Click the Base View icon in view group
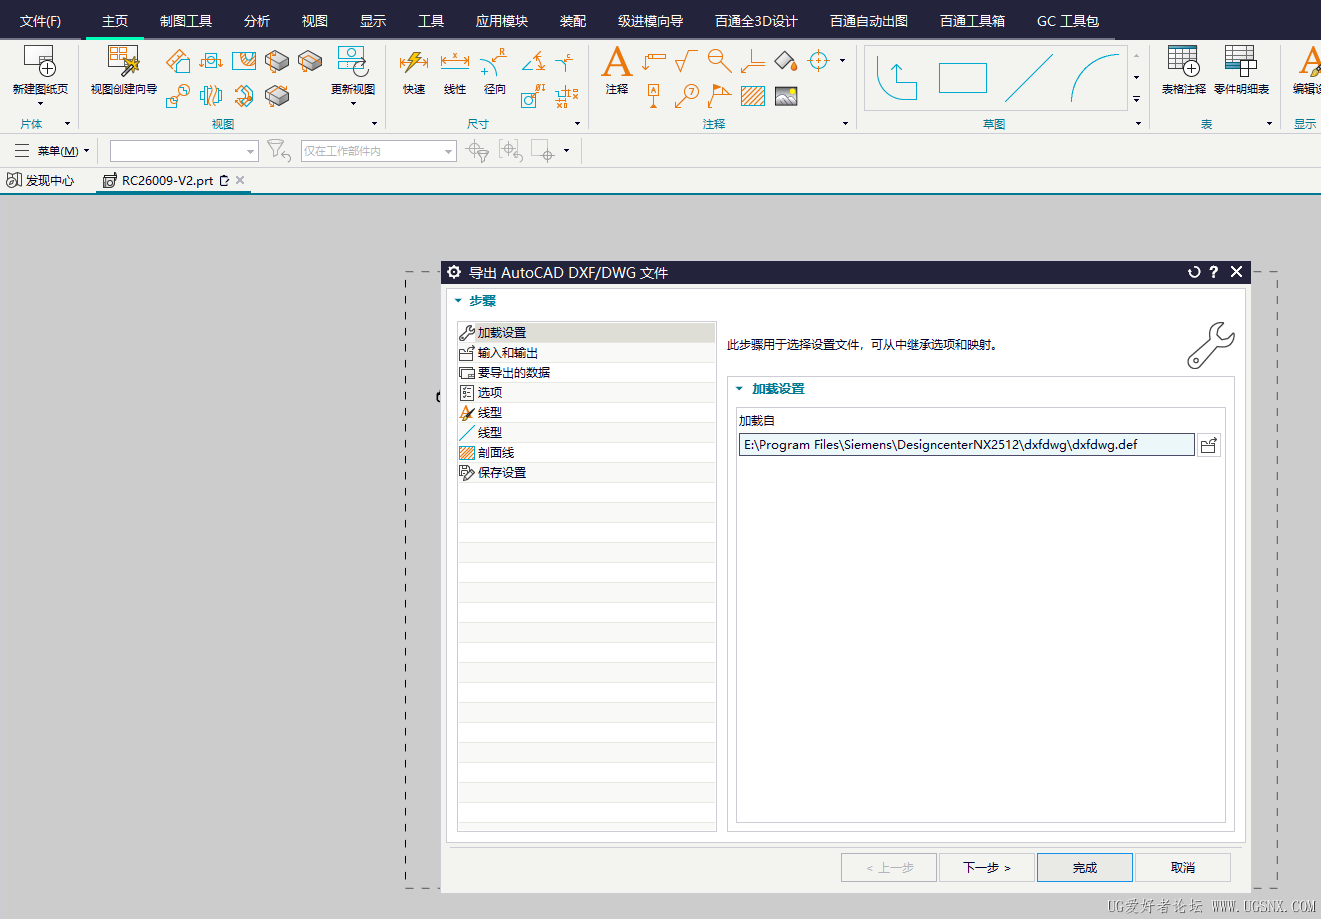 point(178,62)
